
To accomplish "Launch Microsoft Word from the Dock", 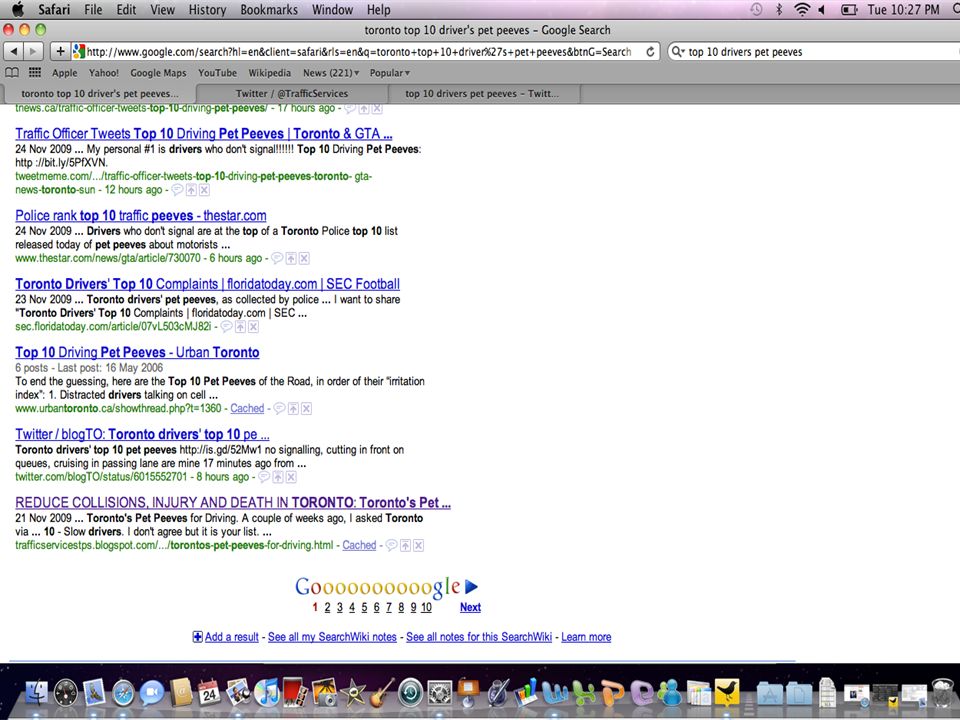I will [x=555, y=693].
